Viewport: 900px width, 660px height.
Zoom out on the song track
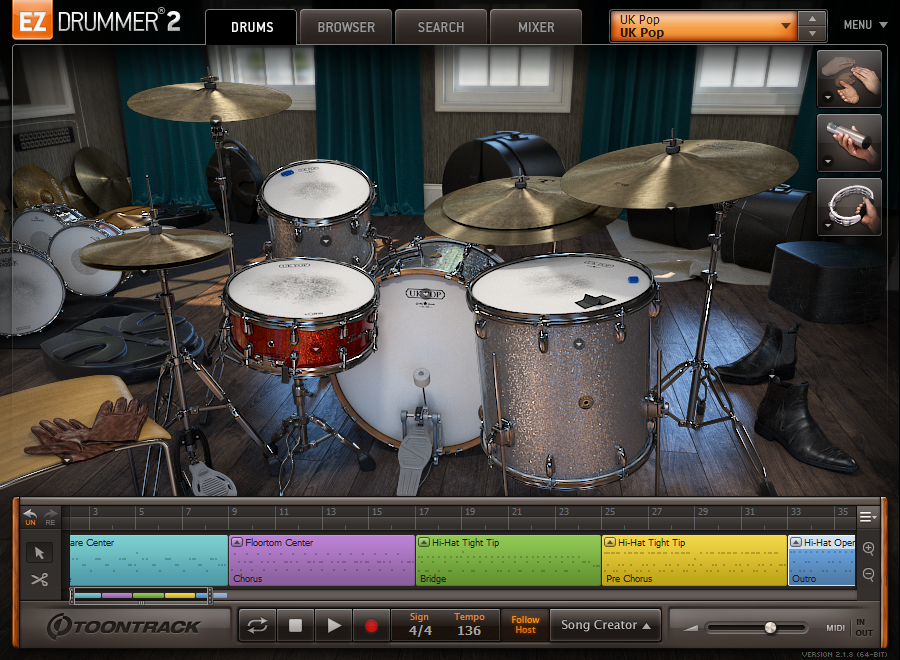[x=868, y=574]
